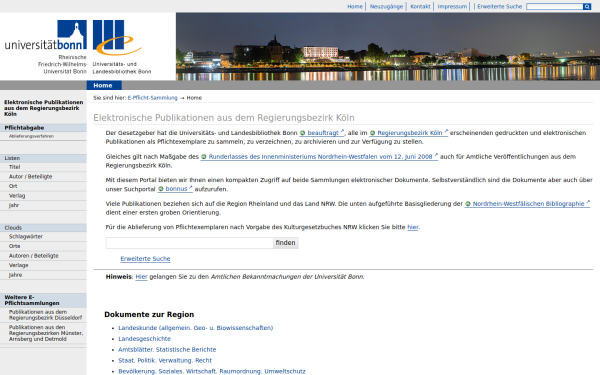
Task: Open Neuzugänge in the top bar
Action: pyautogui.click(x=386, y=7)
